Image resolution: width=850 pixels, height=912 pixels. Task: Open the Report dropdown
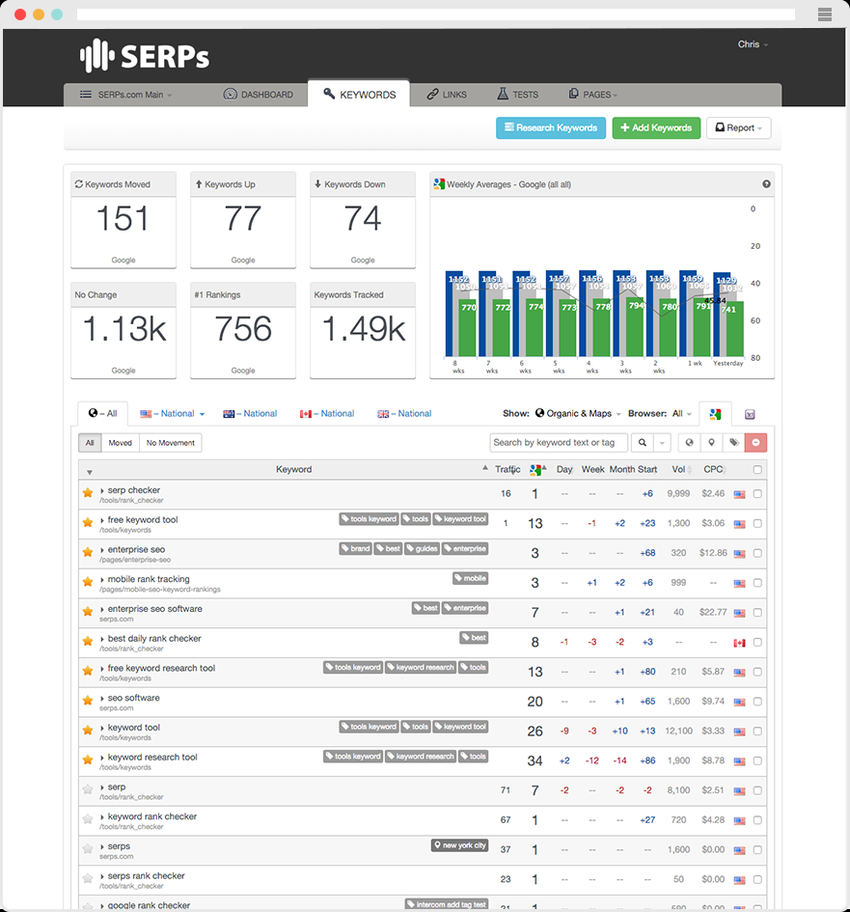tap(738, 128)
